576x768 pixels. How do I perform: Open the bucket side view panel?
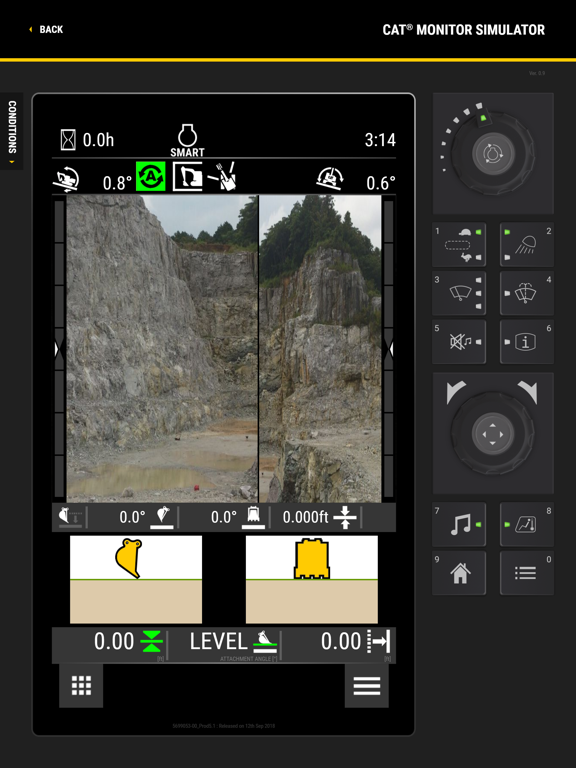(x=136, y=579)
